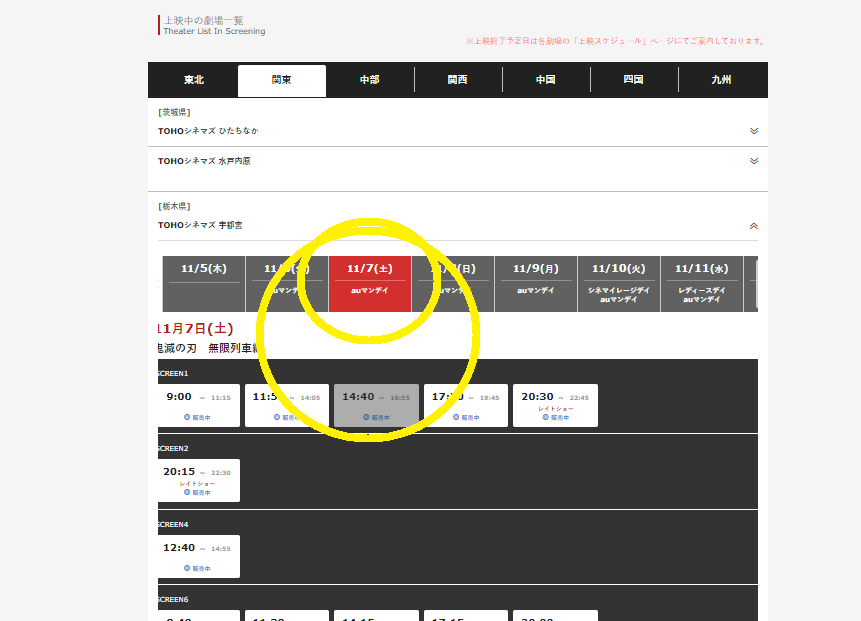This screenshot has width=861, height=621.
Task: Click the red 上映終了予定日 notice text
Action: [x=616, y=41]
